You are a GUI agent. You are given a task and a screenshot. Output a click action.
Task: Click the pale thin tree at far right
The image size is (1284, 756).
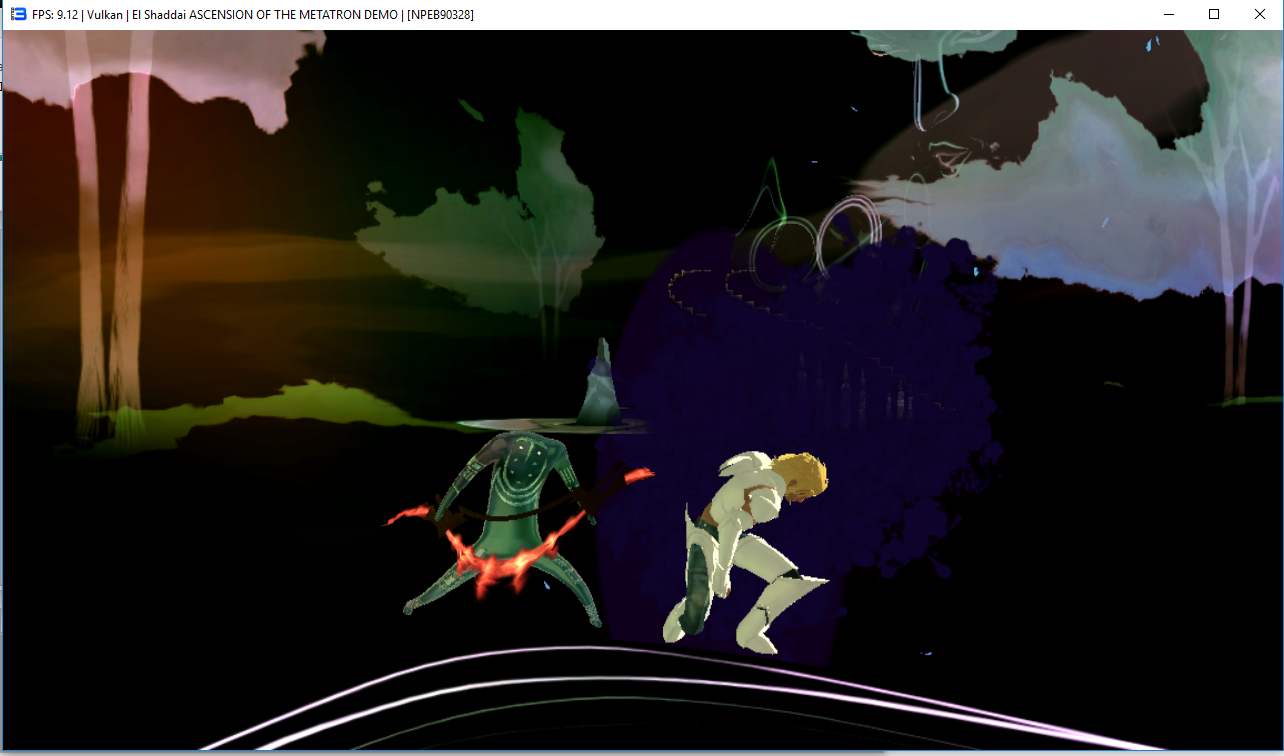(1236, 250)
